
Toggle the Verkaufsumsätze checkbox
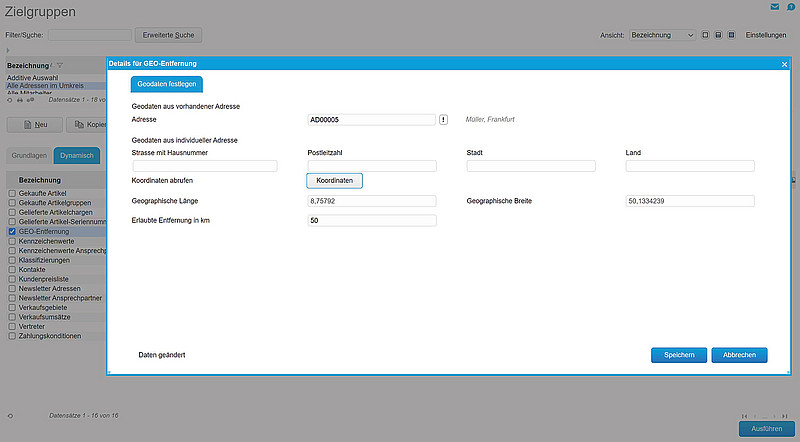click(x=12, y=317)
